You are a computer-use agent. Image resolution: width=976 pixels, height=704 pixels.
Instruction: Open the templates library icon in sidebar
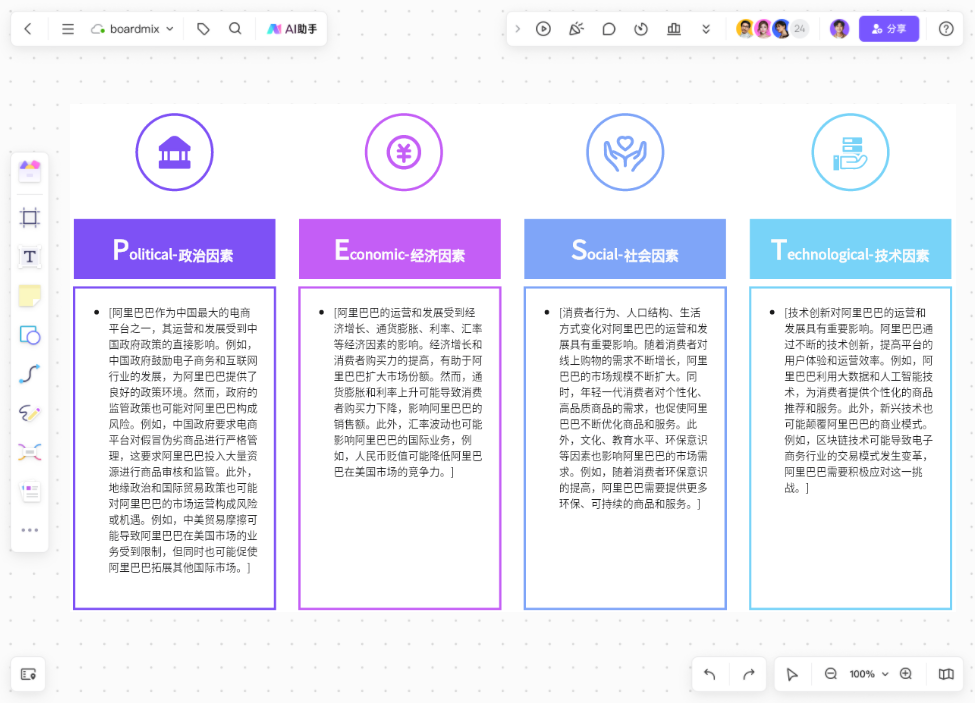[30, 171]
